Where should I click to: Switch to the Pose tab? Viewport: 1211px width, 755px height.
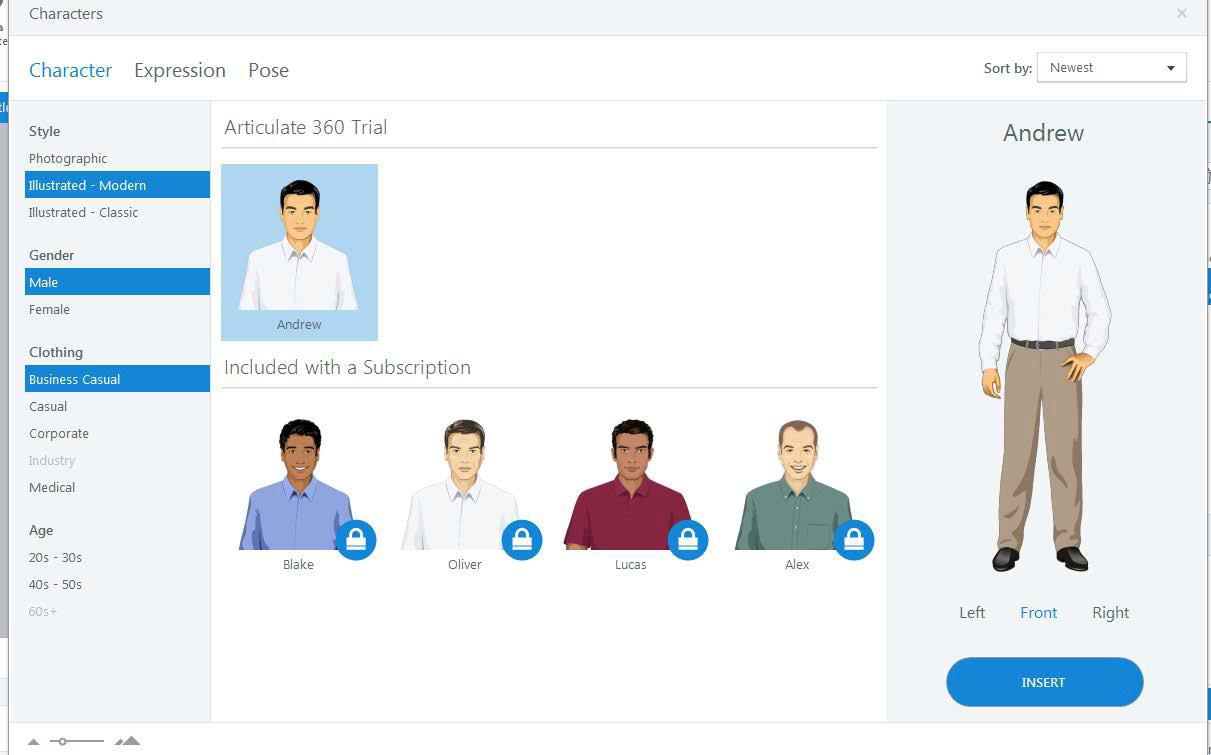[268, 70]
